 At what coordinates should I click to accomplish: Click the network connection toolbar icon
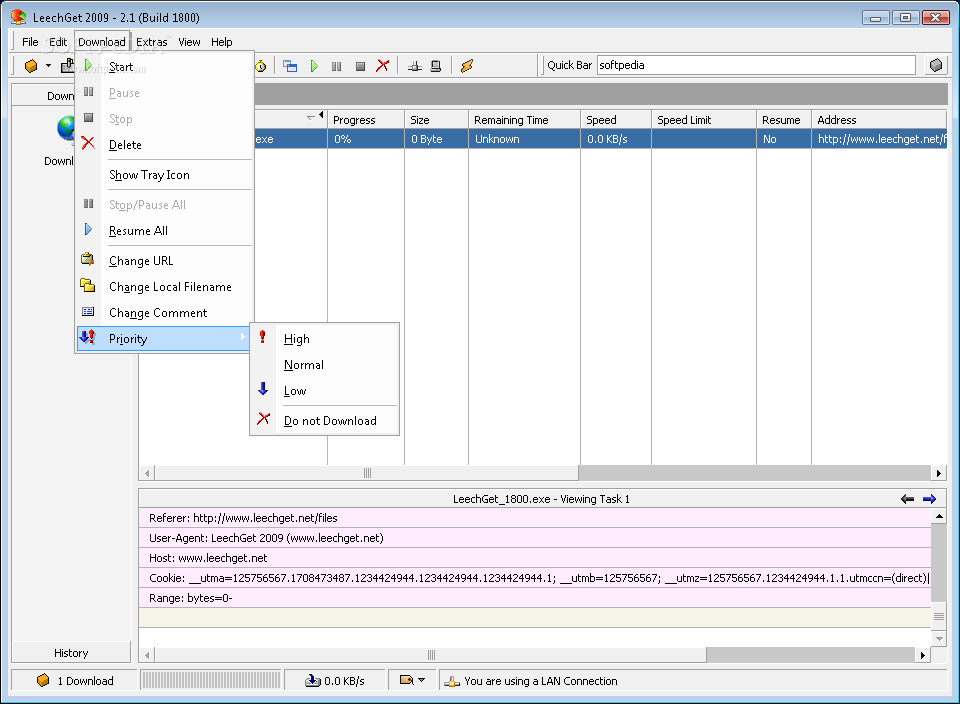[x=414, y=66]
